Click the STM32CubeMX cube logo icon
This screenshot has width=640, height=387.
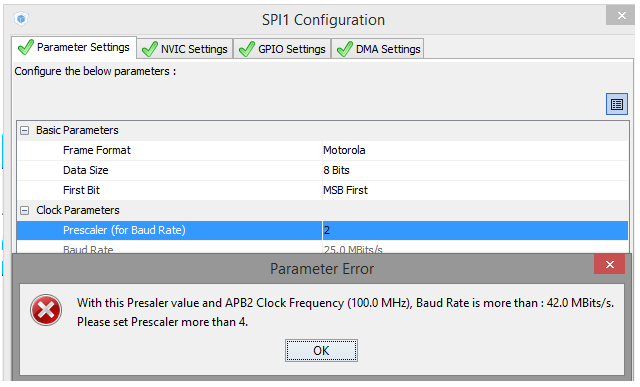(21, 19)
